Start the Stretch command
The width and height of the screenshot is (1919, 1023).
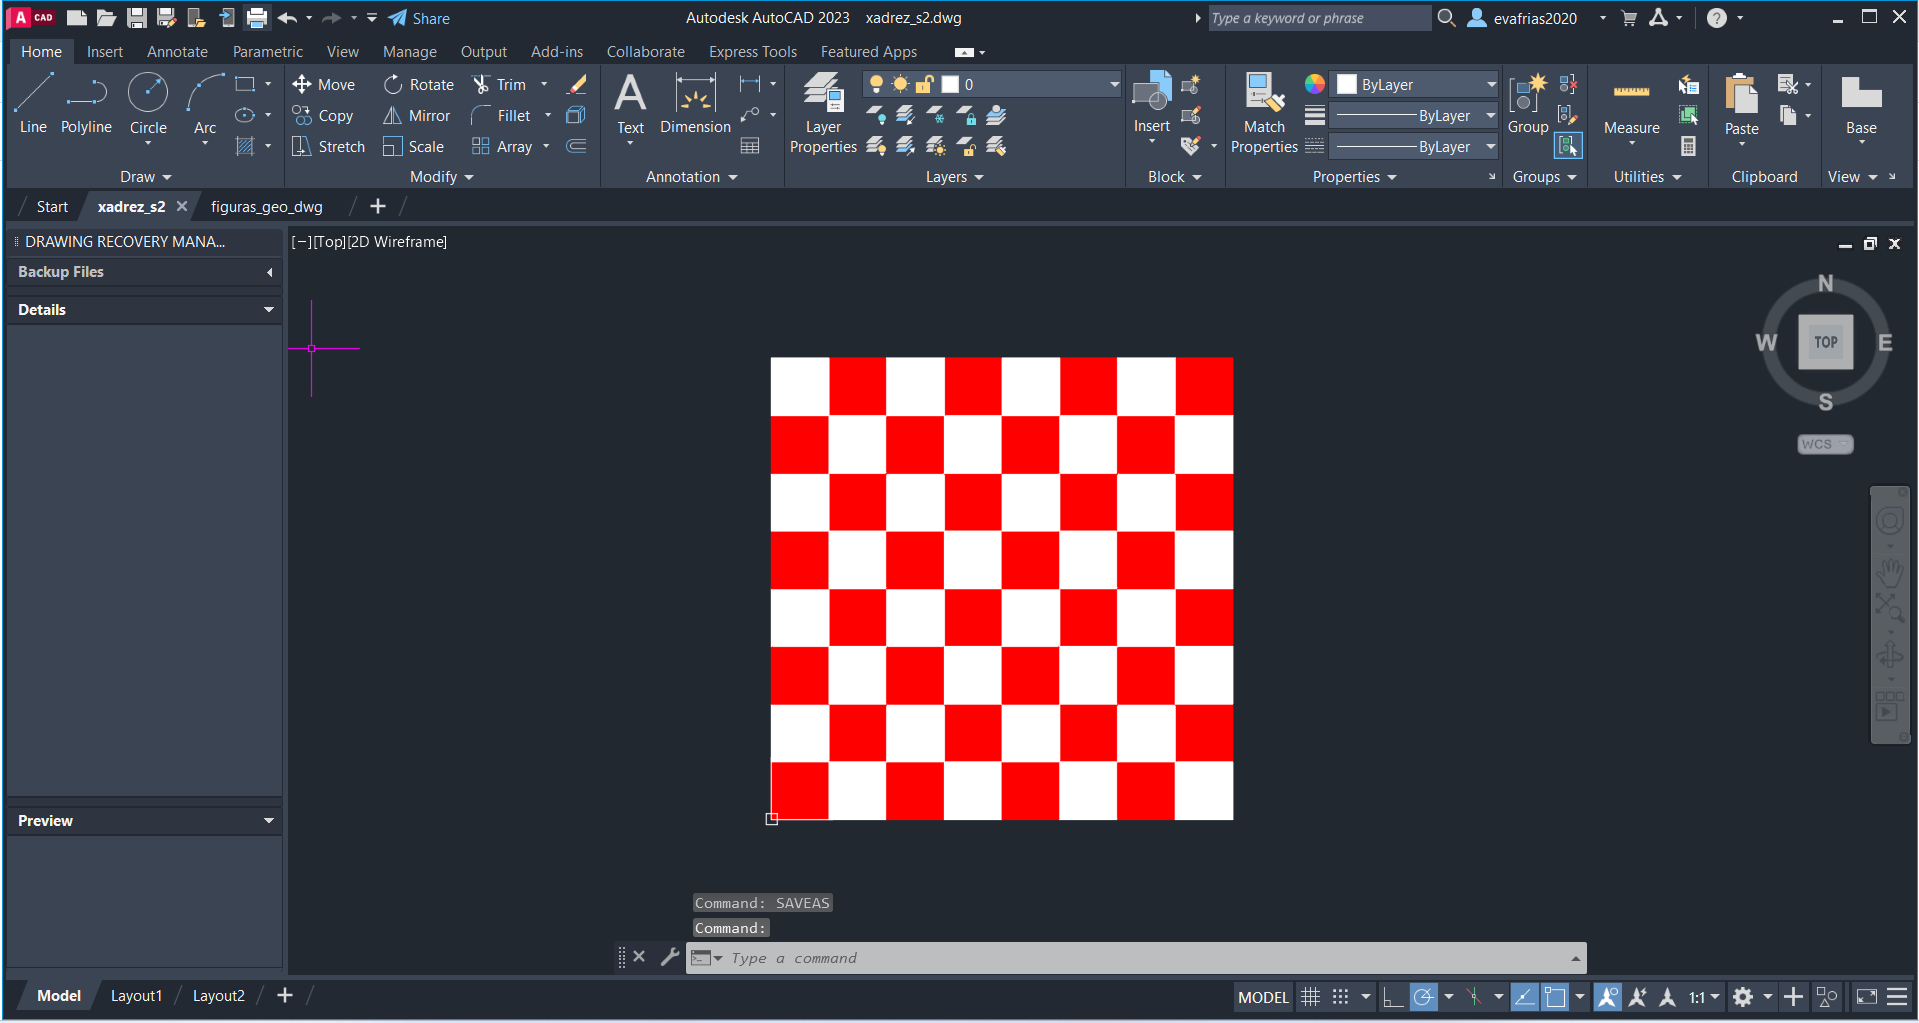[x=329, y=147]
